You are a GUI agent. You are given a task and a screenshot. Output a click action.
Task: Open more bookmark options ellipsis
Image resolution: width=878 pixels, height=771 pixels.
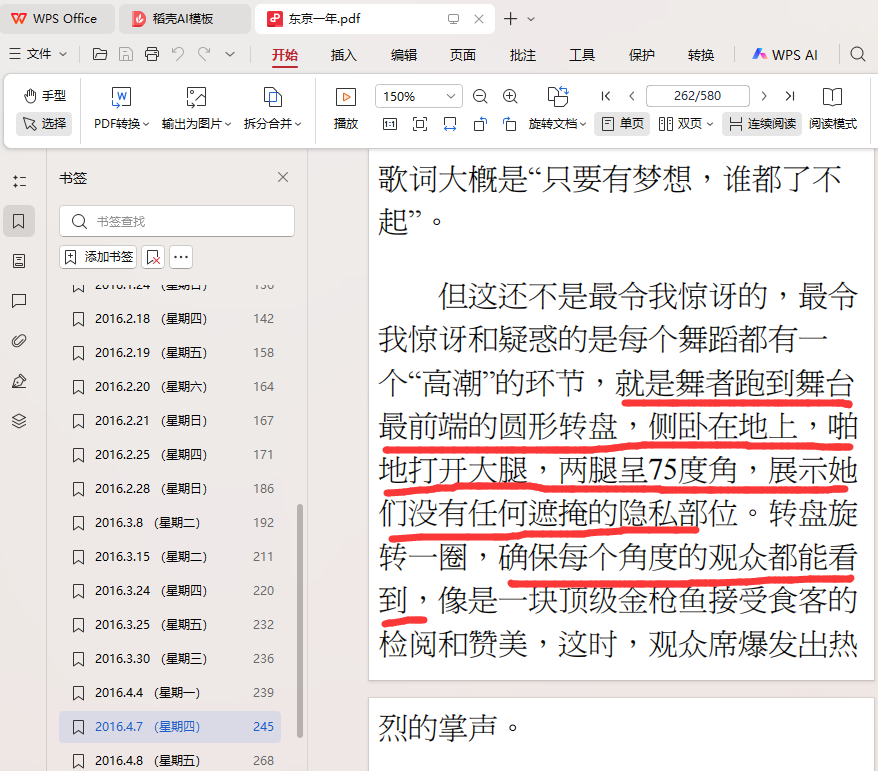pyautogui.click(x=181, y=257)
